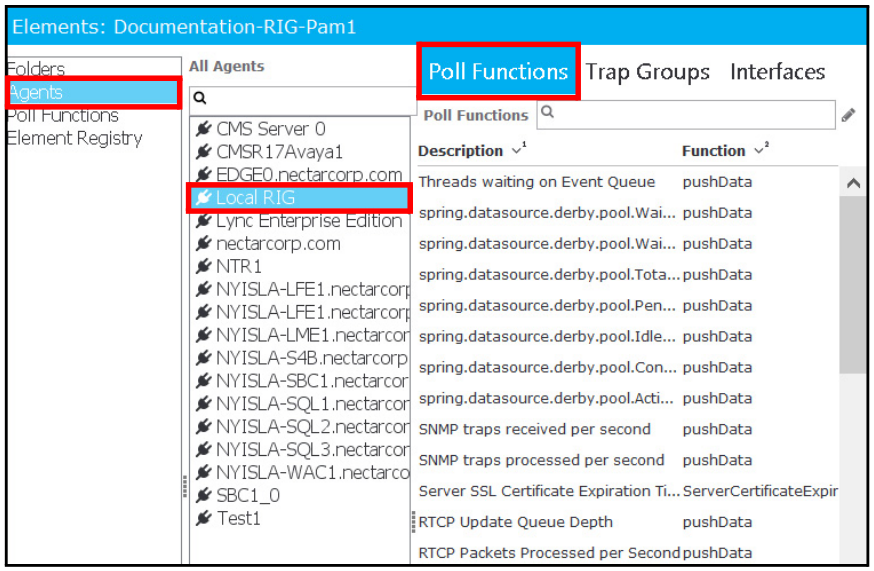Viewport: 874px width, 571px height.
Task: Select the NYISLA-LME1 agent
Action: point(300,335)
